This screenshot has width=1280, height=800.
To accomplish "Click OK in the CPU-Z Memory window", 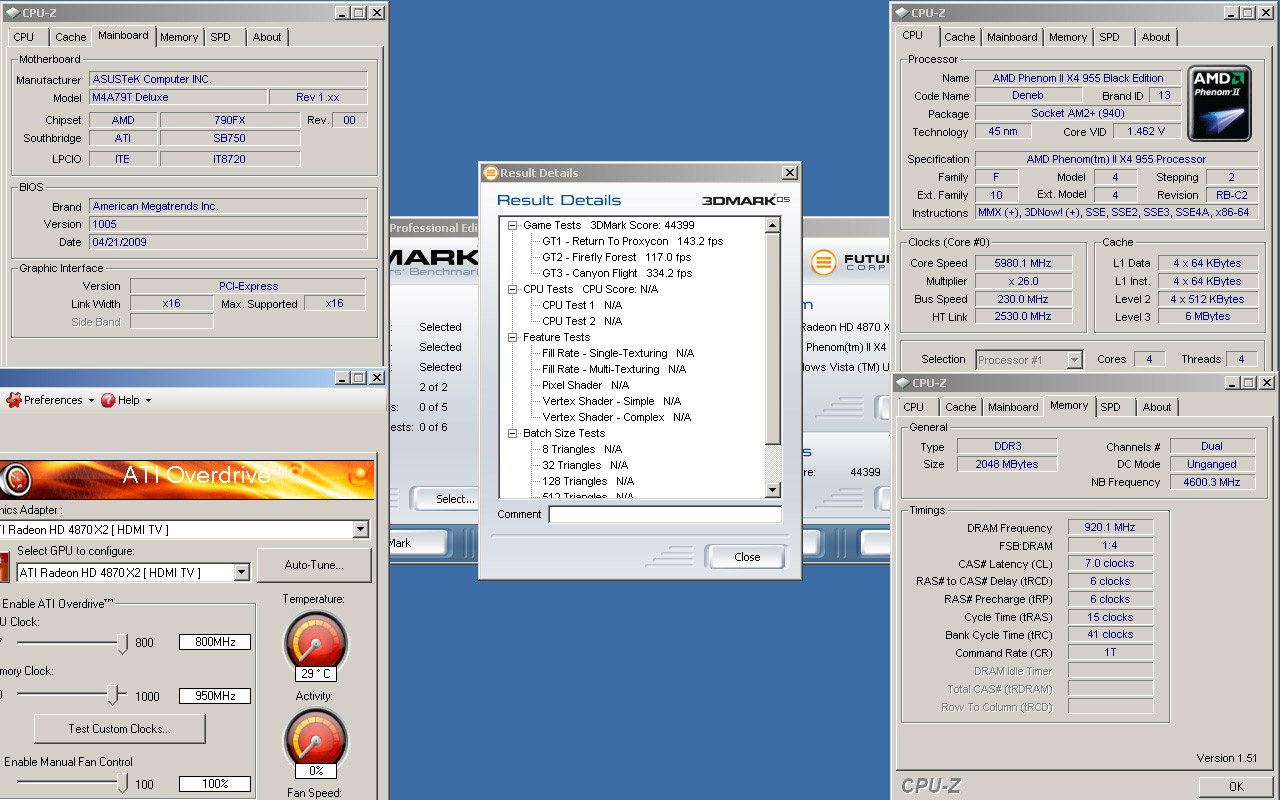I will 1236,786.
